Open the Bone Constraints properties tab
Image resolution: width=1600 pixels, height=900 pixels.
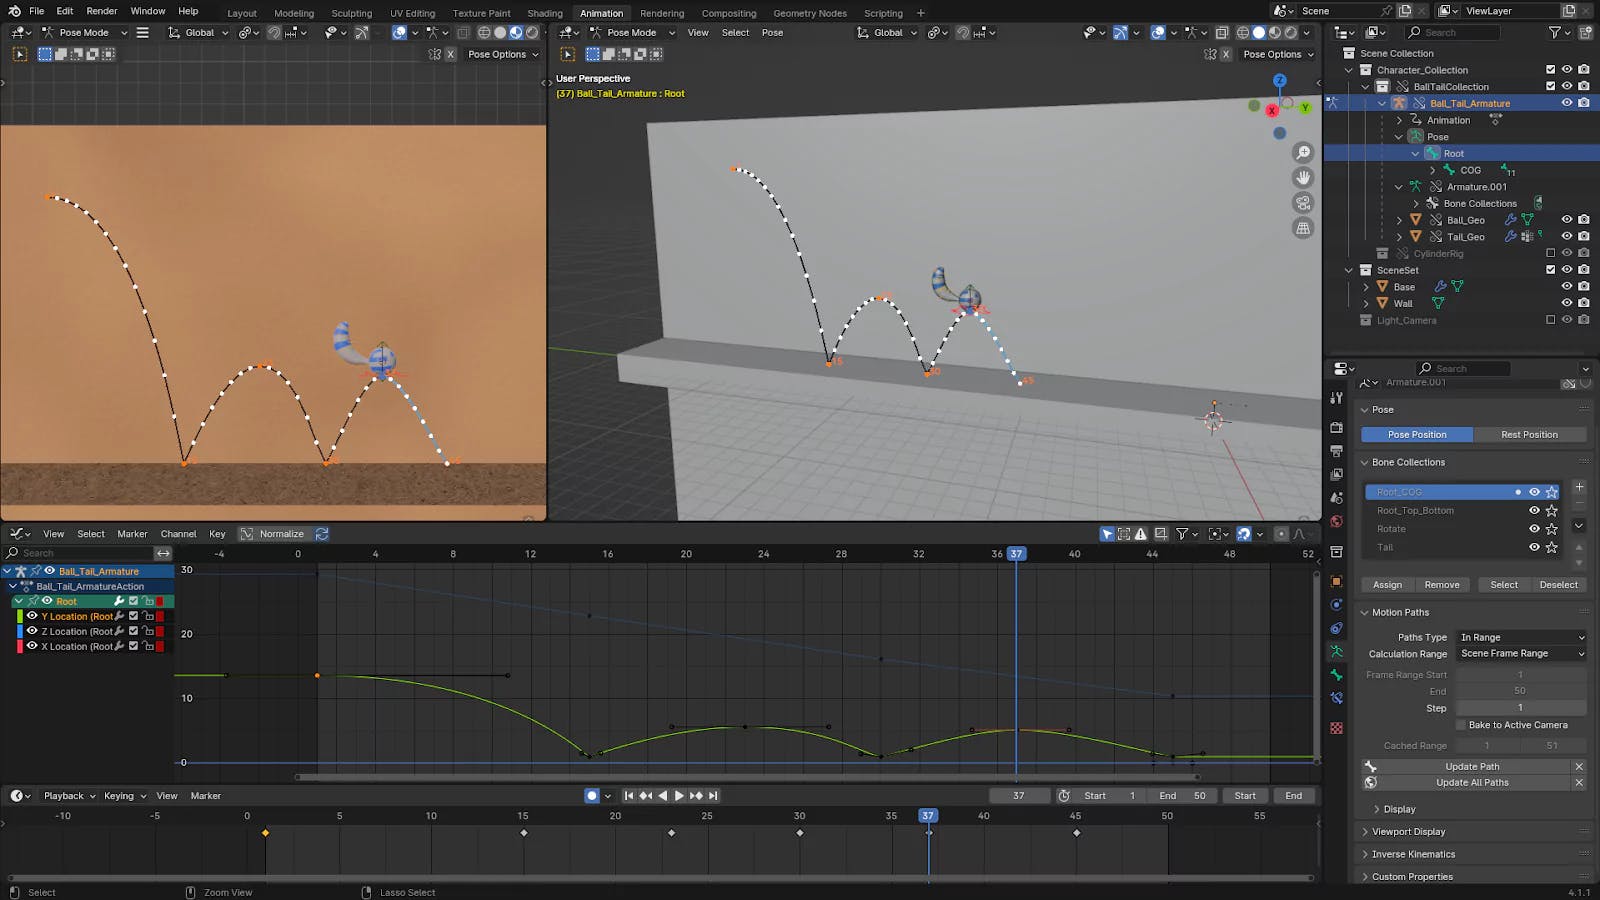coord(1336,698)
